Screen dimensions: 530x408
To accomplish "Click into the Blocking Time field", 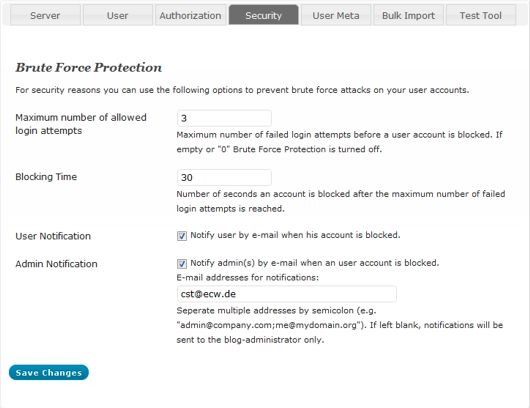I will [x=224, y=177].
